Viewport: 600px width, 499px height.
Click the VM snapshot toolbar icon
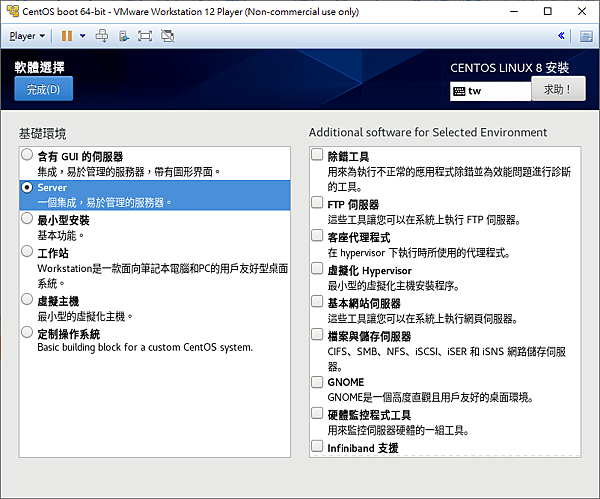click(124, 36)
